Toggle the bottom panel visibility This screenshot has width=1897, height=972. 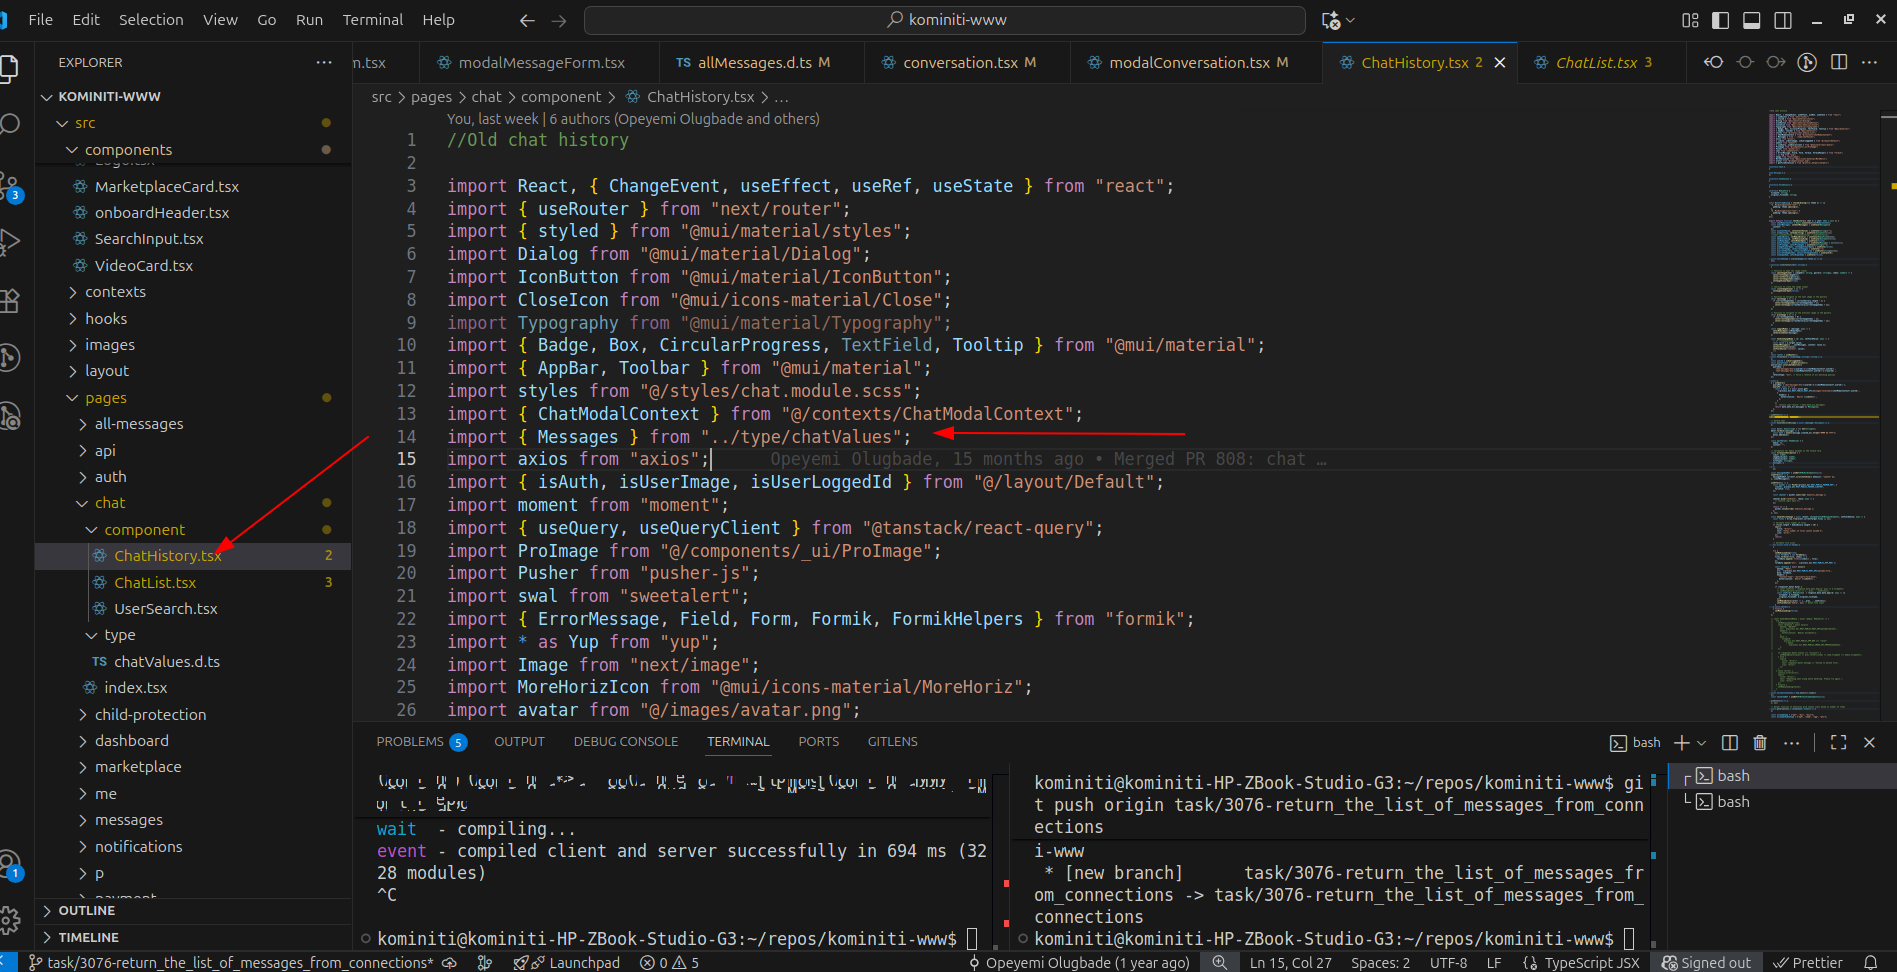point(1752,20)
